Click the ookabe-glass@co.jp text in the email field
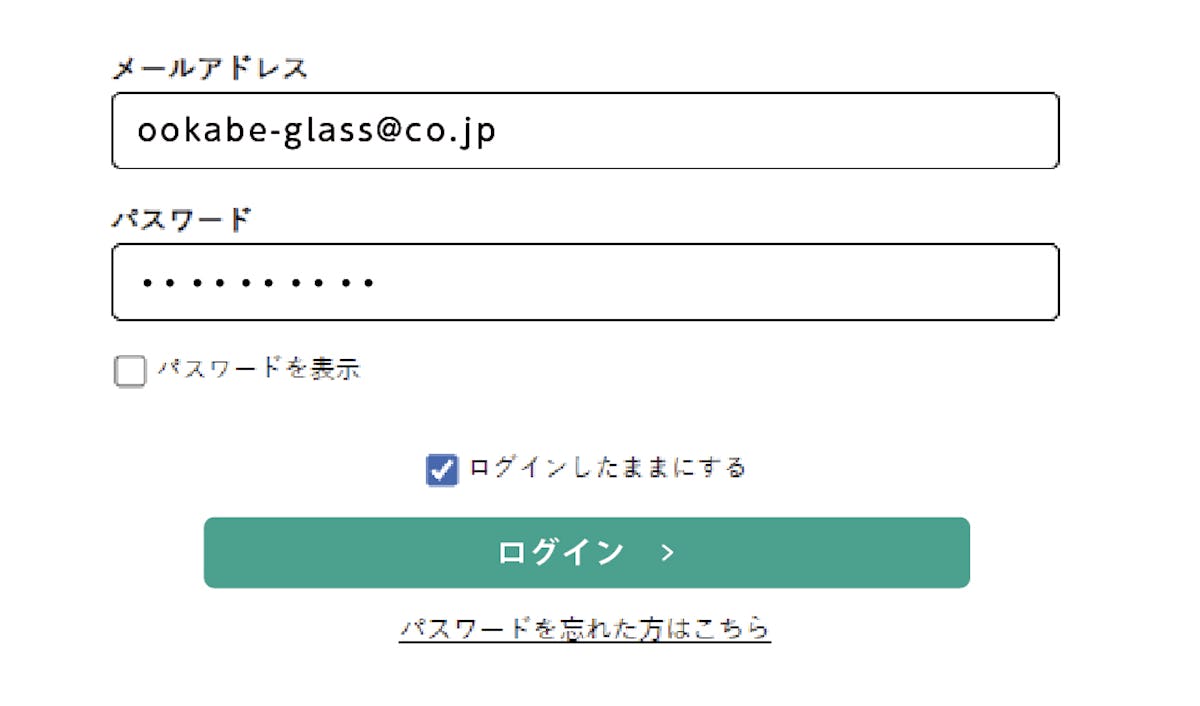1200x706 pixels. [x=316, y=131]
